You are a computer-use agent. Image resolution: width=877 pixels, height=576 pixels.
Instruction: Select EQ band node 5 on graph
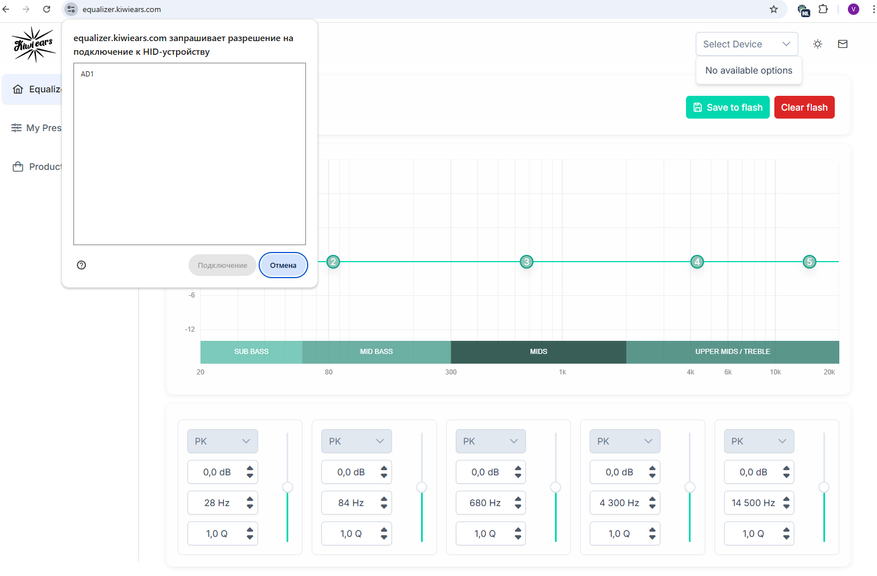click(809, 262)
